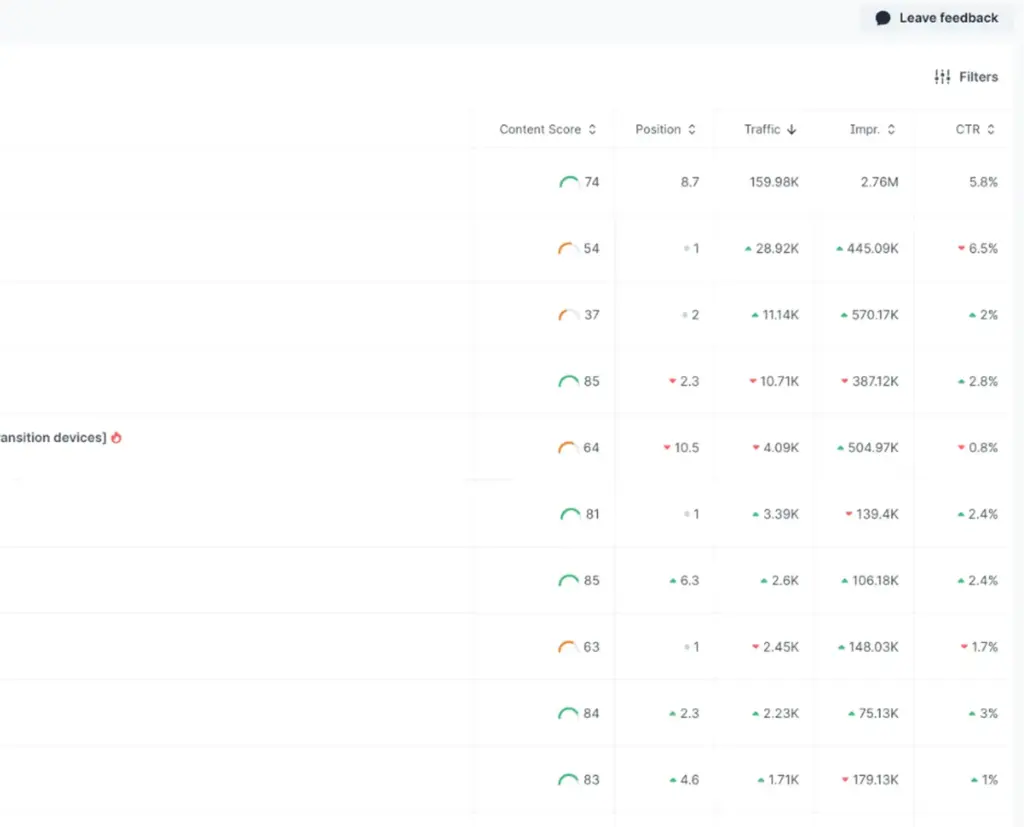The image size is (1024, 827).
Task: Click the 10.5 position value
Action: coord(686,448)
